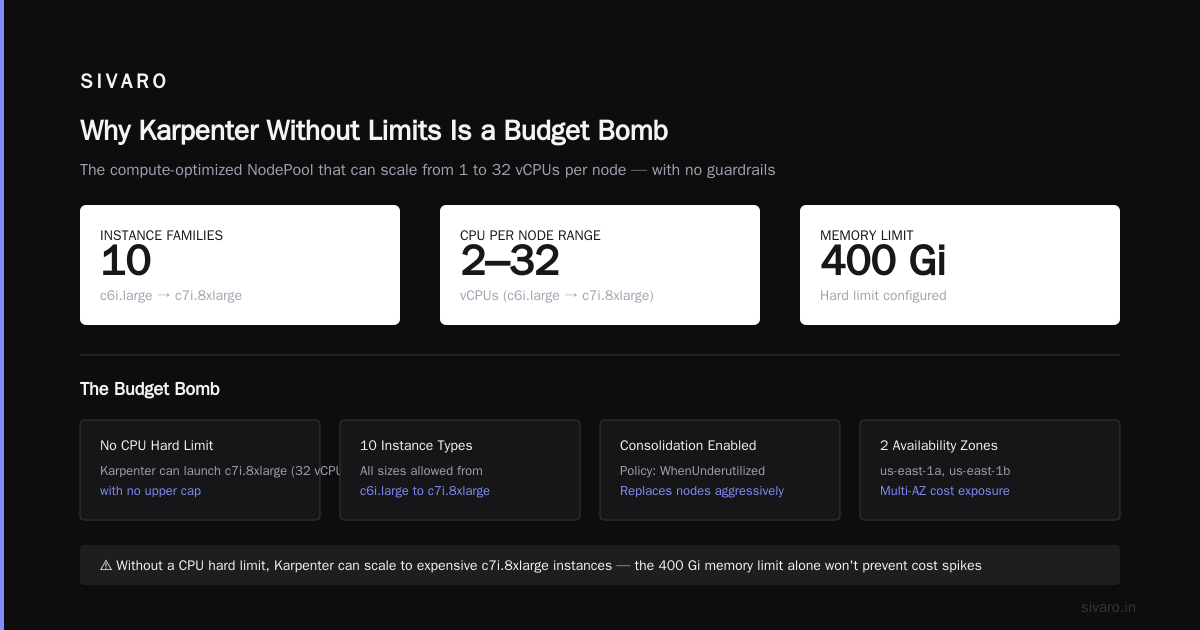
Task: Click 'All sizes allowed from' text
Action: (421, 471)
